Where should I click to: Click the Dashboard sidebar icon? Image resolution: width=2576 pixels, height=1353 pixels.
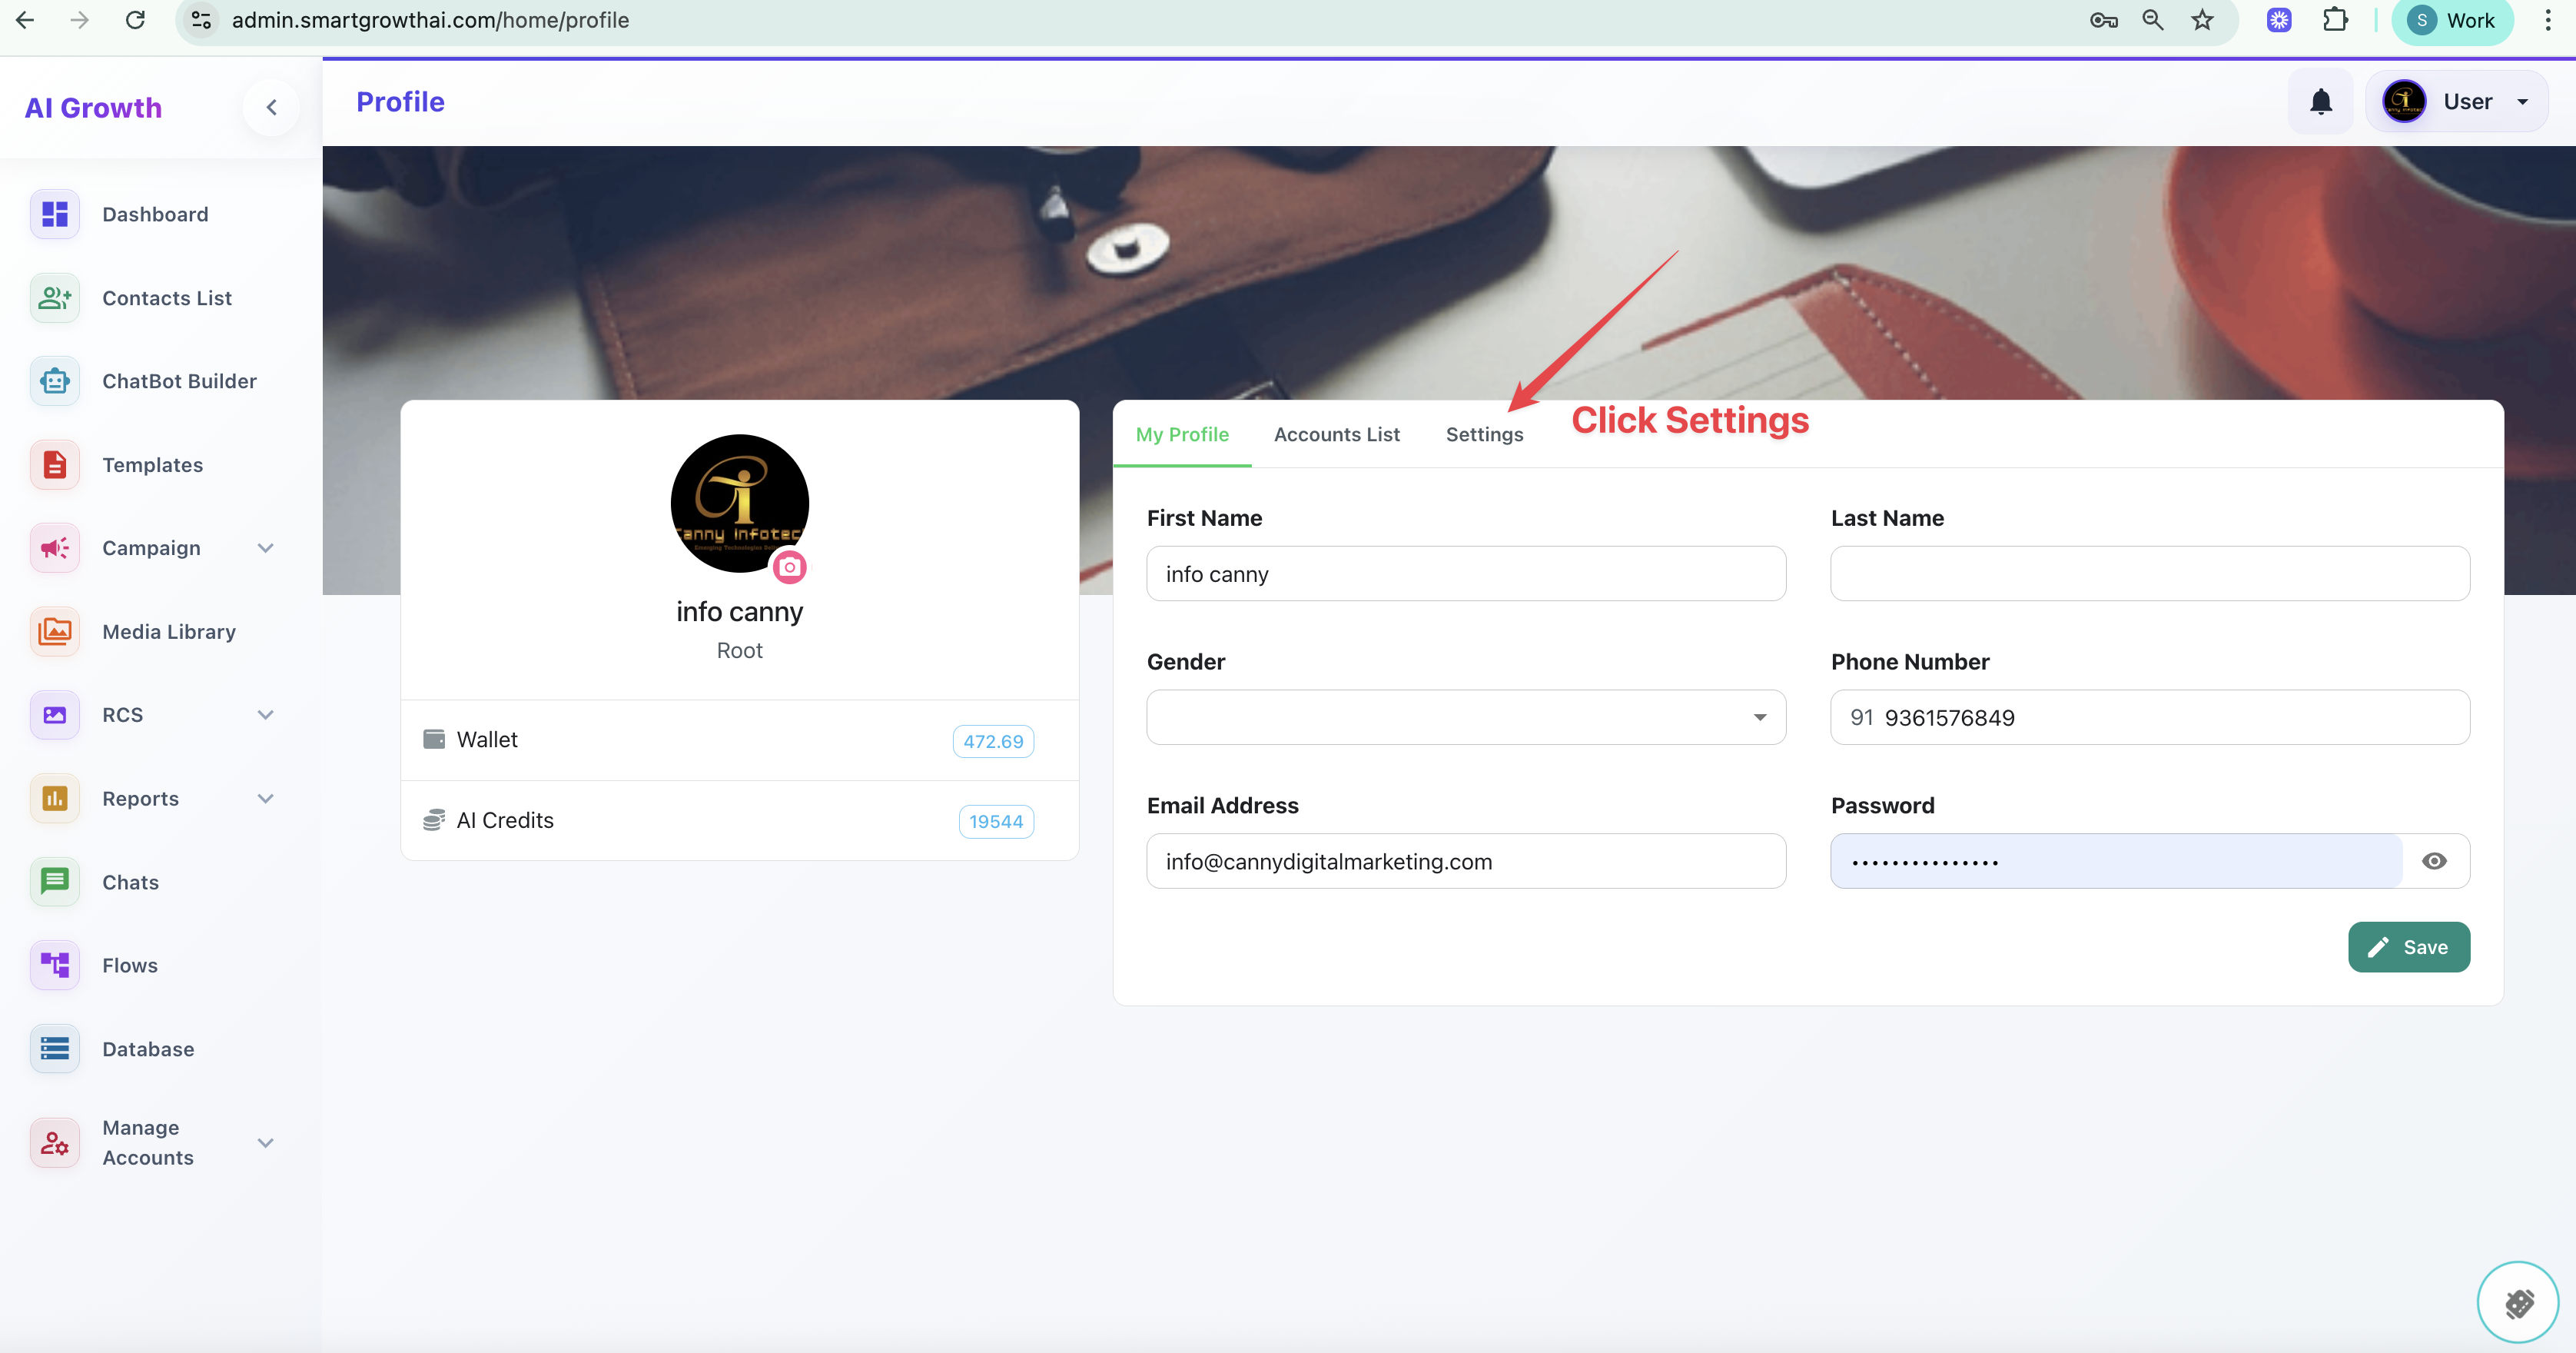coord(54,214)
